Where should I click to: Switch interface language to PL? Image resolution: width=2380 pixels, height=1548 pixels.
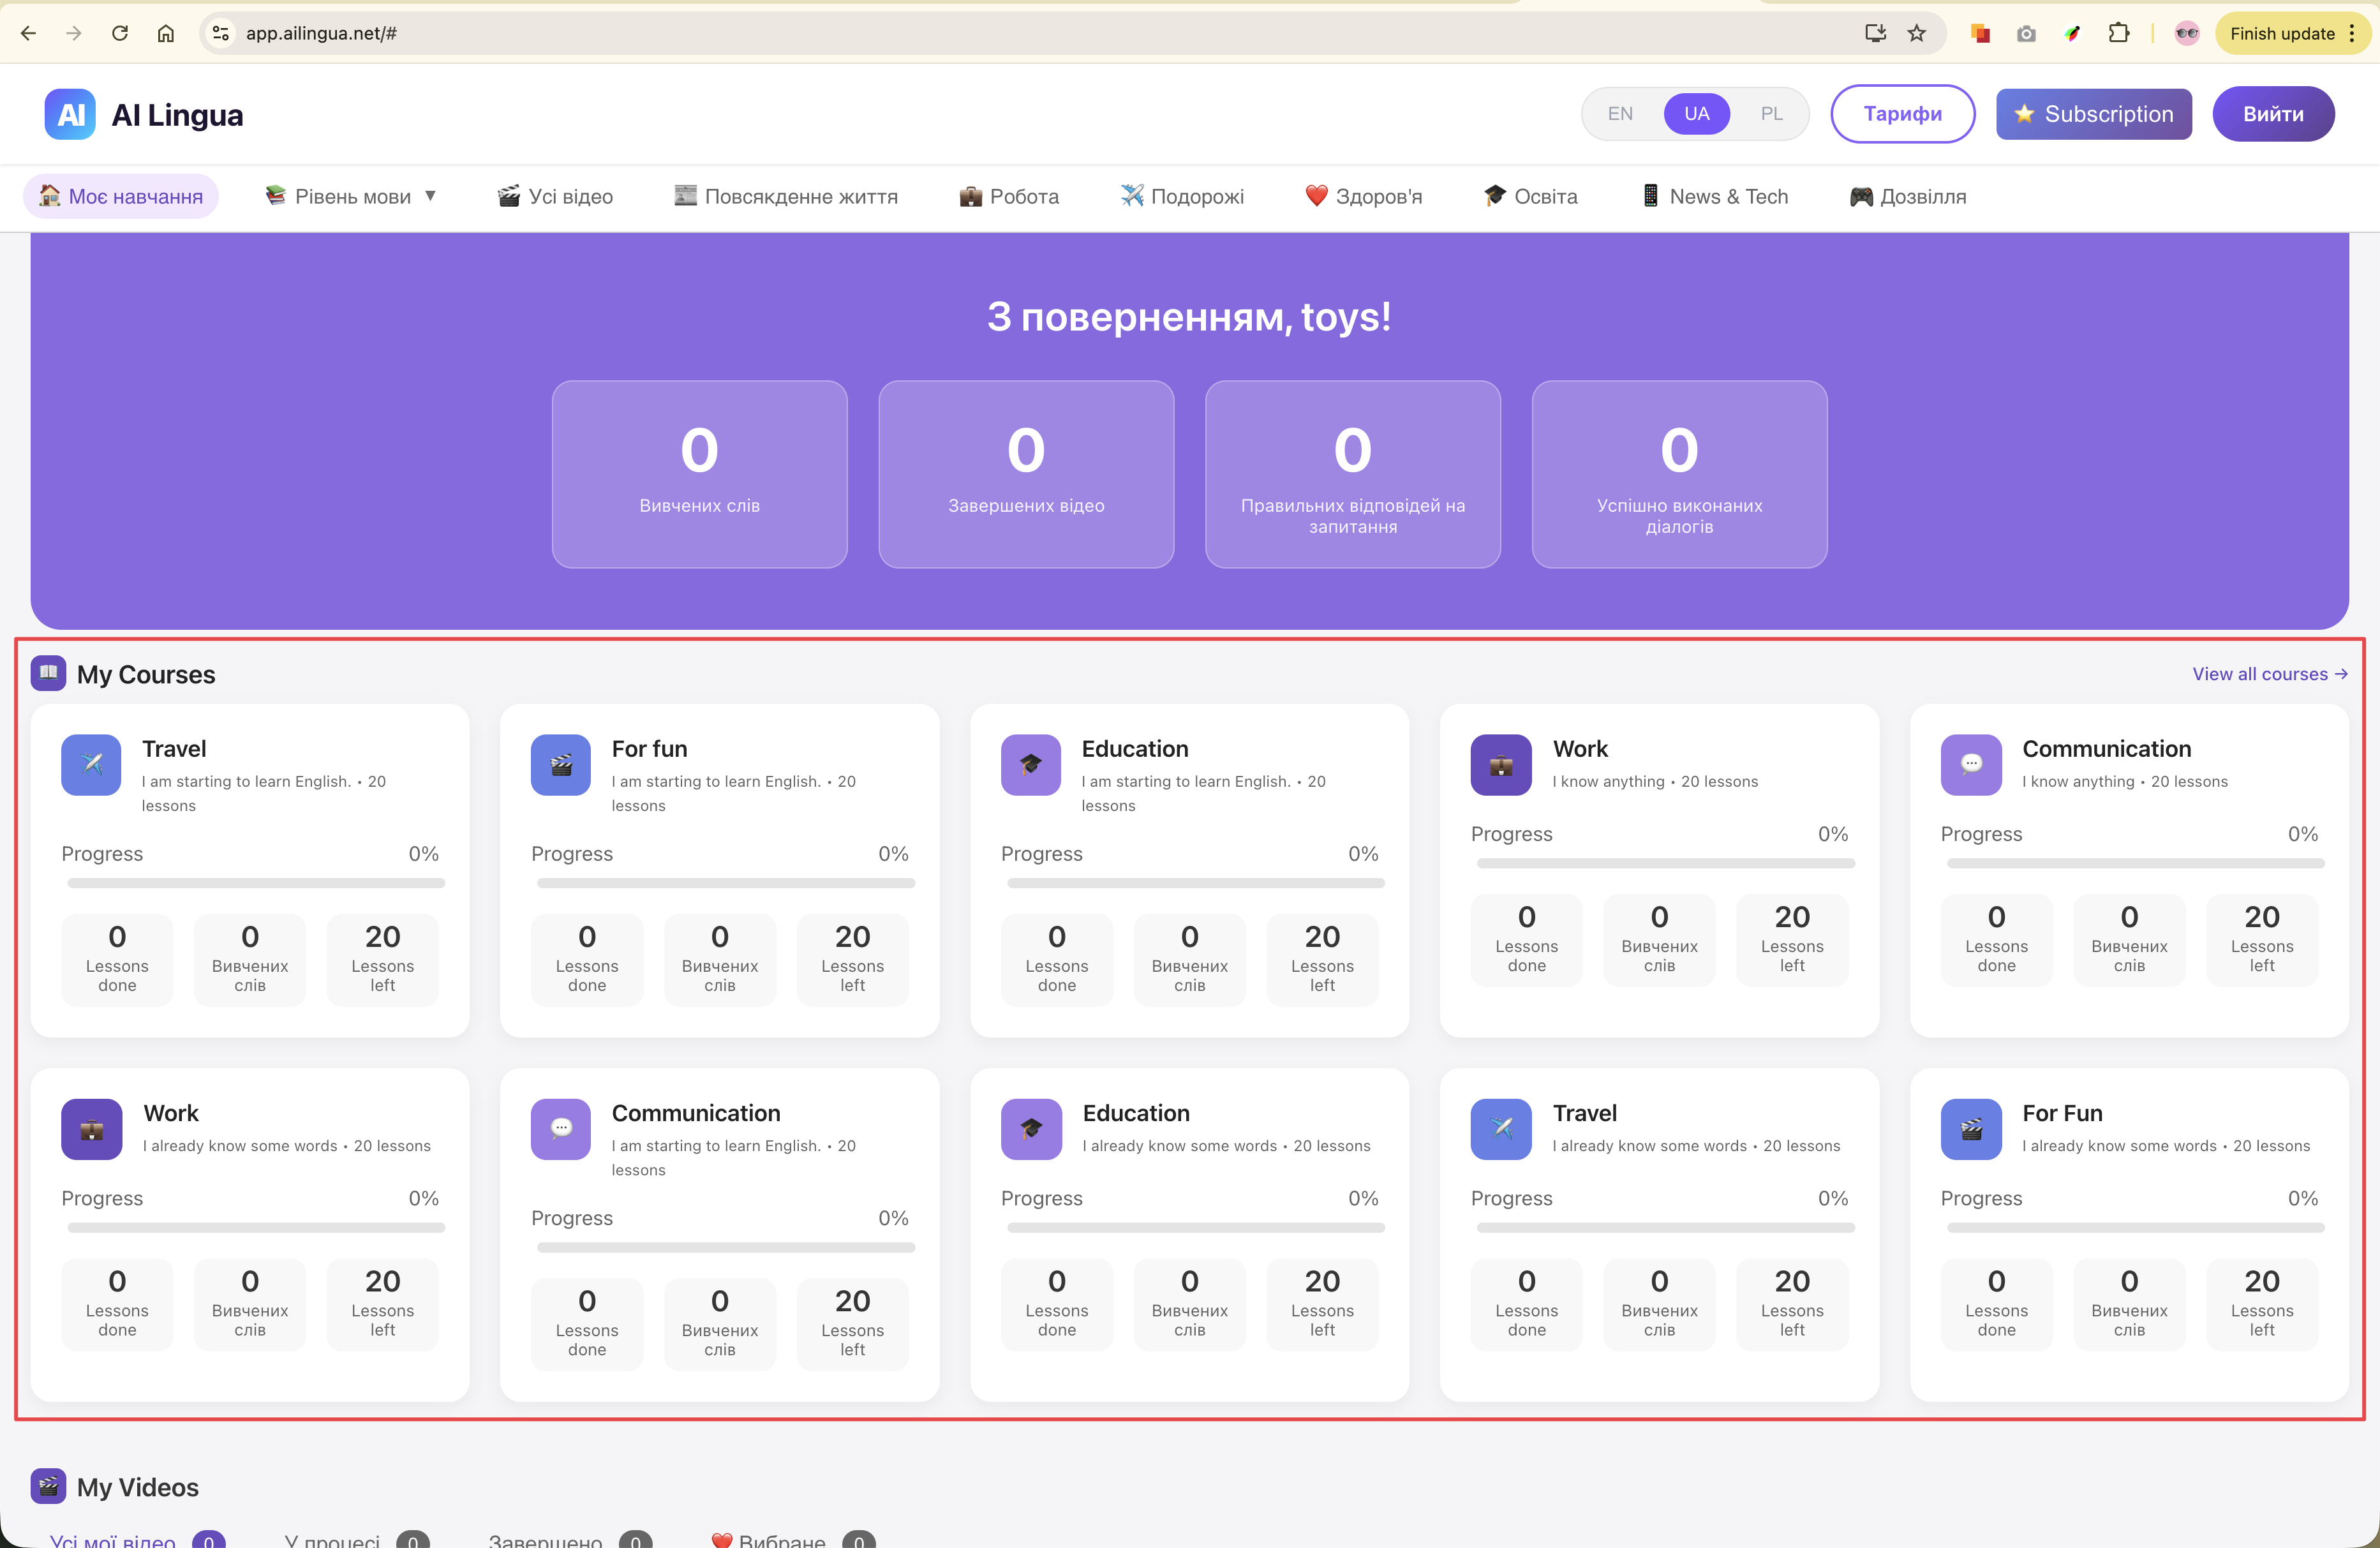[x=1771, y=114]
